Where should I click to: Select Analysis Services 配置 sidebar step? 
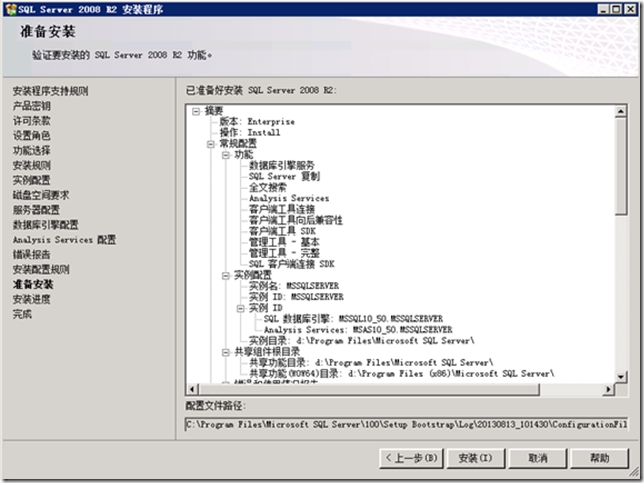pyautogui.click(x=64, y=239)
